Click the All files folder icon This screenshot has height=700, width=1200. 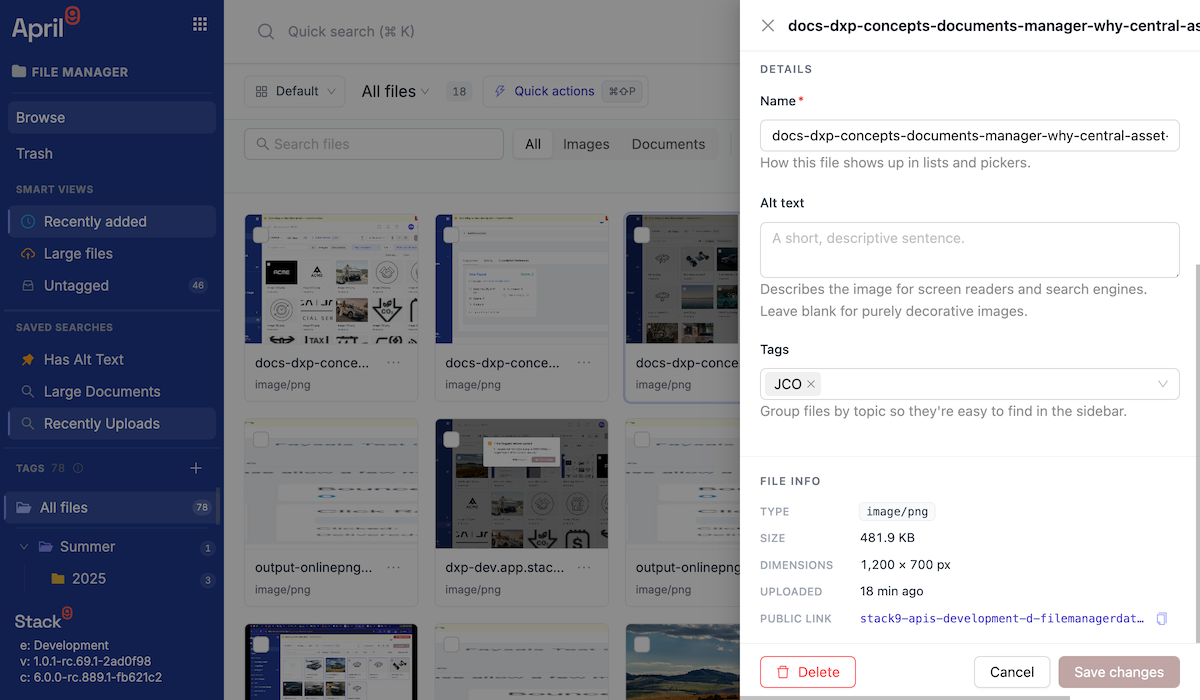24,507
